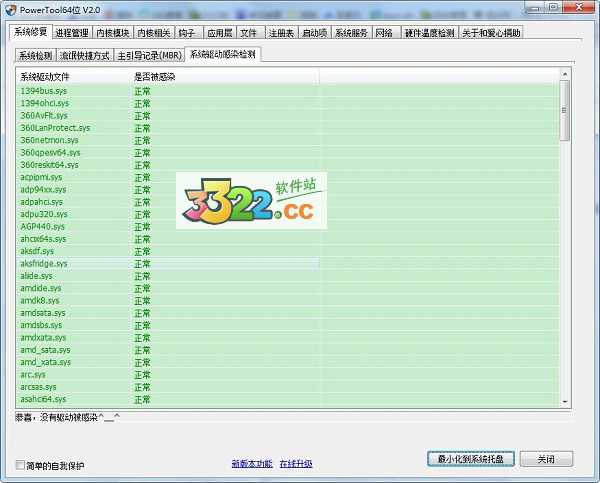Click the 关闭 button

tap(546, 459)
